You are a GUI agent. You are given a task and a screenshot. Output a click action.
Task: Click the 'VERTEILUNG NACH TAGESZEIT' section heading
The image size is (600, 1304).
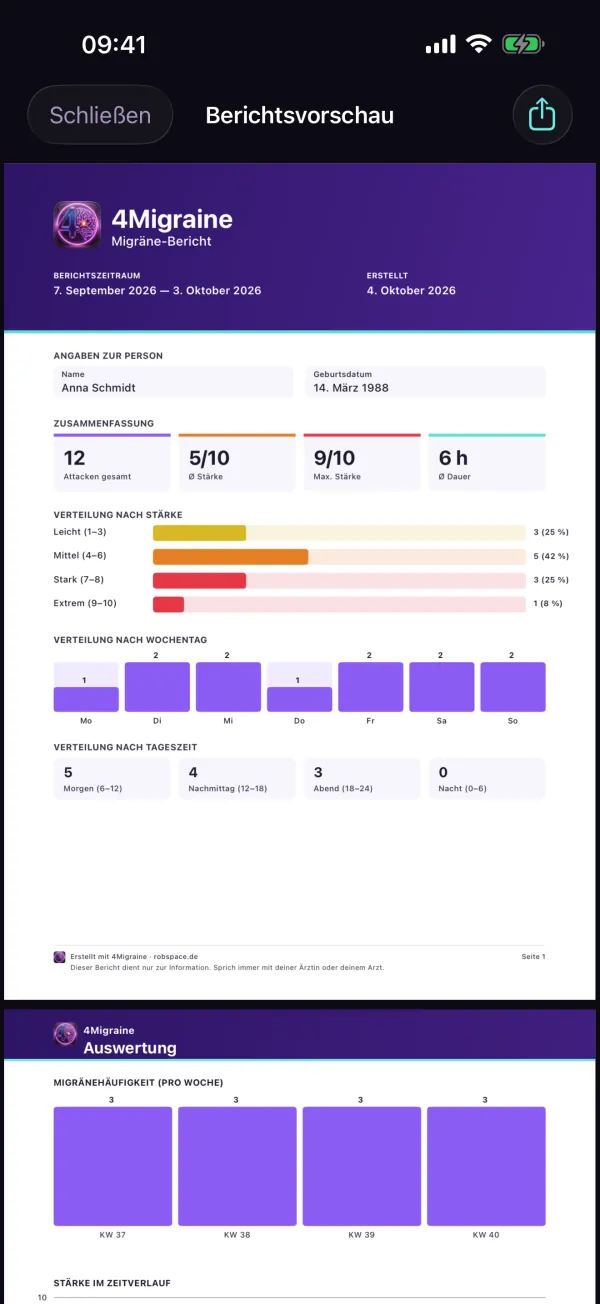[x=126, y=747]
